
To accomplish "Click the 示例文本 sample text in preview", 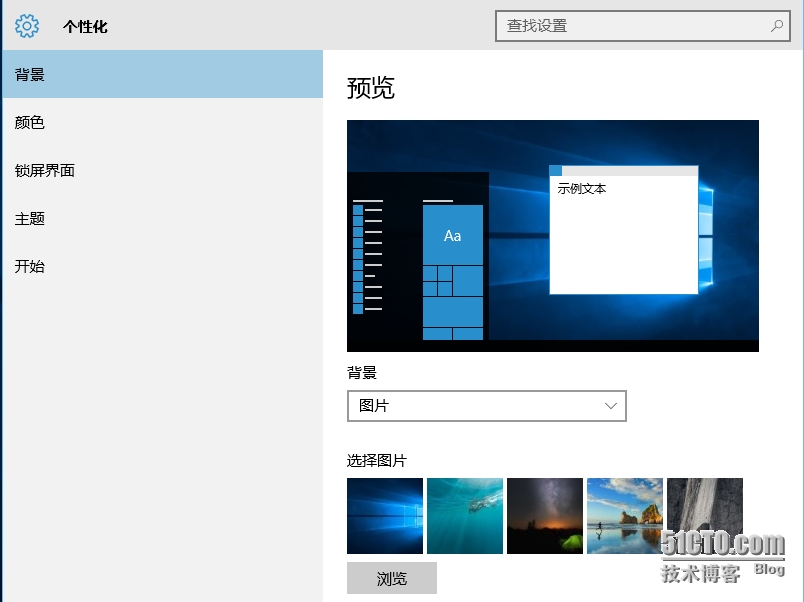I will (581, 189).
